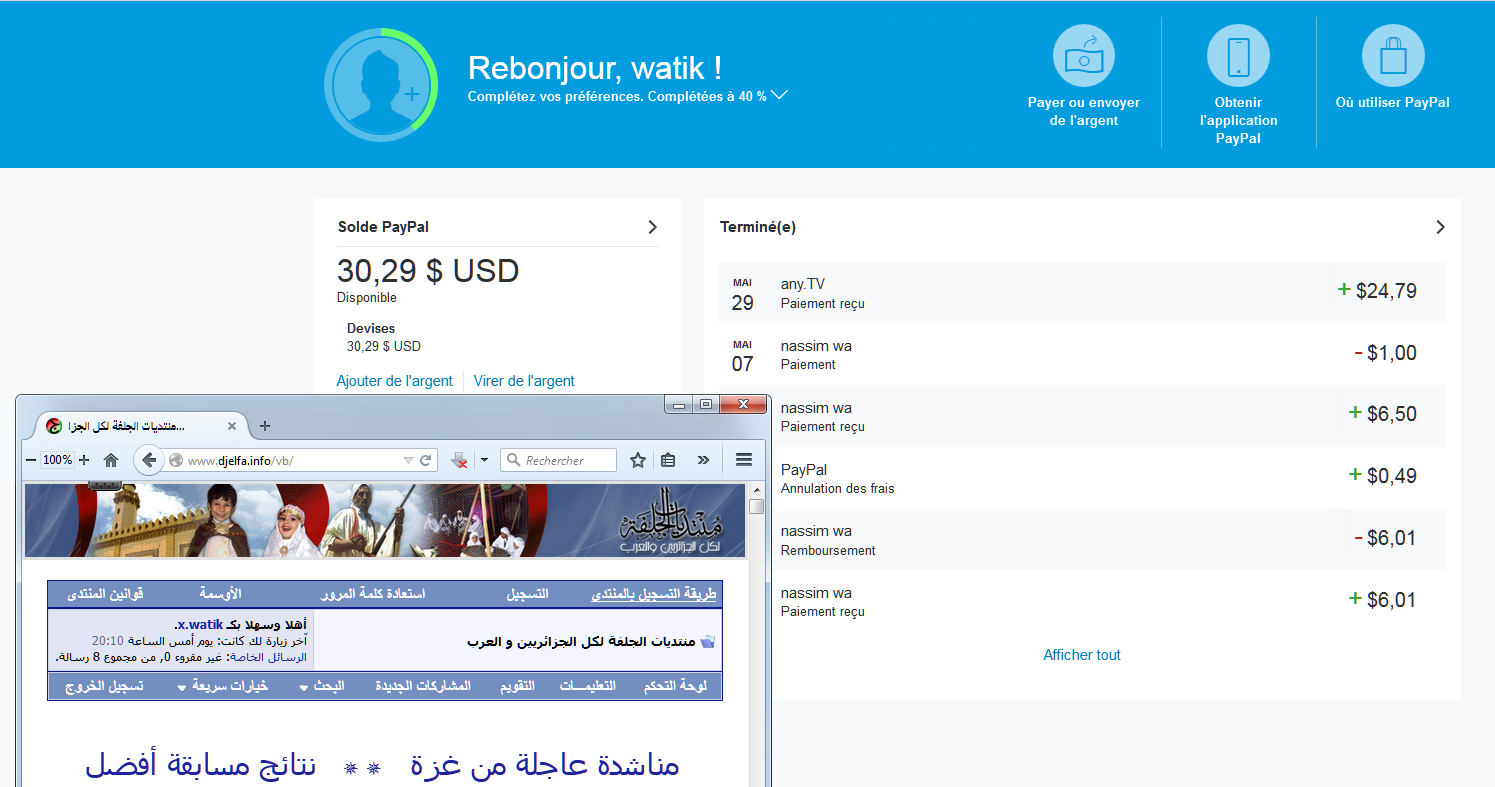The width and height of the screenshot is (1495, 787).
Task: Open the PayPal Annulation des frais transaction
Action: (1108, 478)
